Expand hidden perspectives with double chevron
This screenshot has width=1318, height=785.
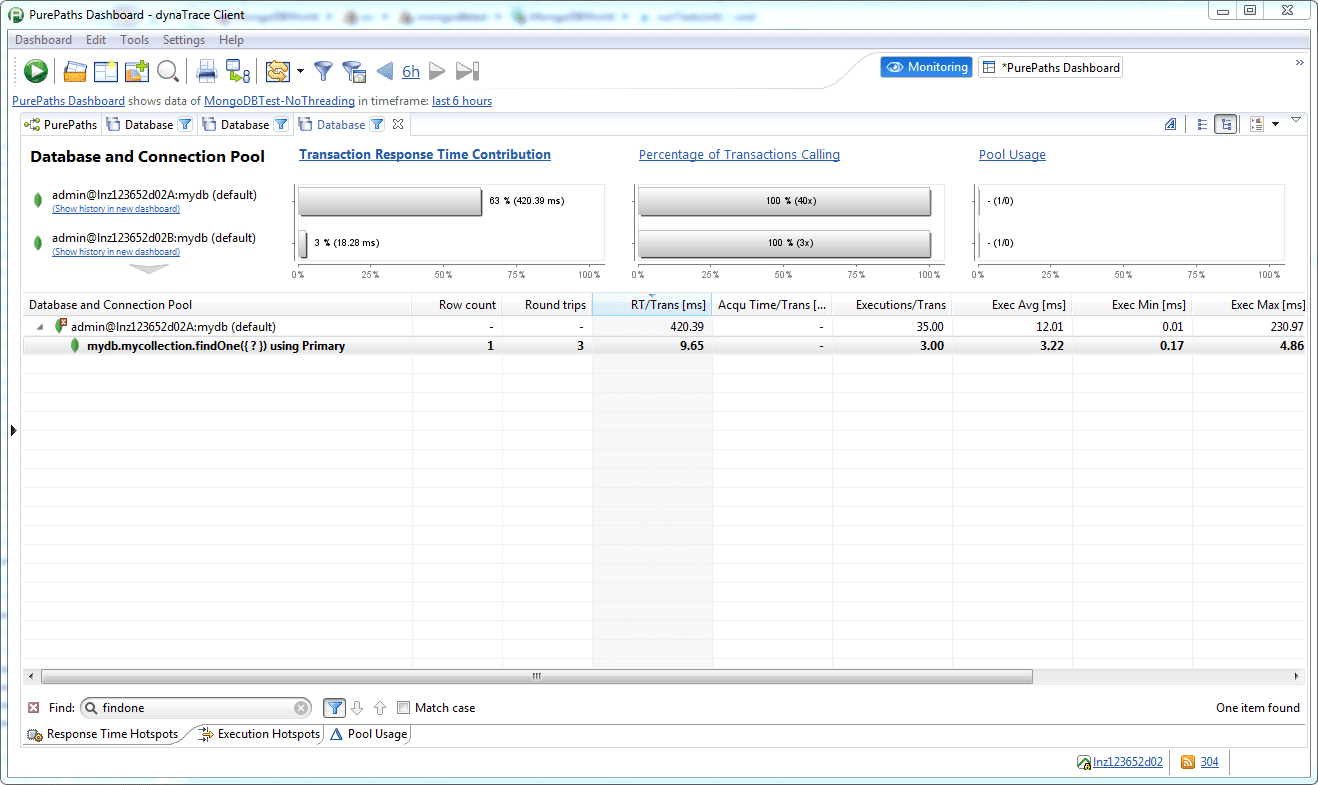[1300, 62]
